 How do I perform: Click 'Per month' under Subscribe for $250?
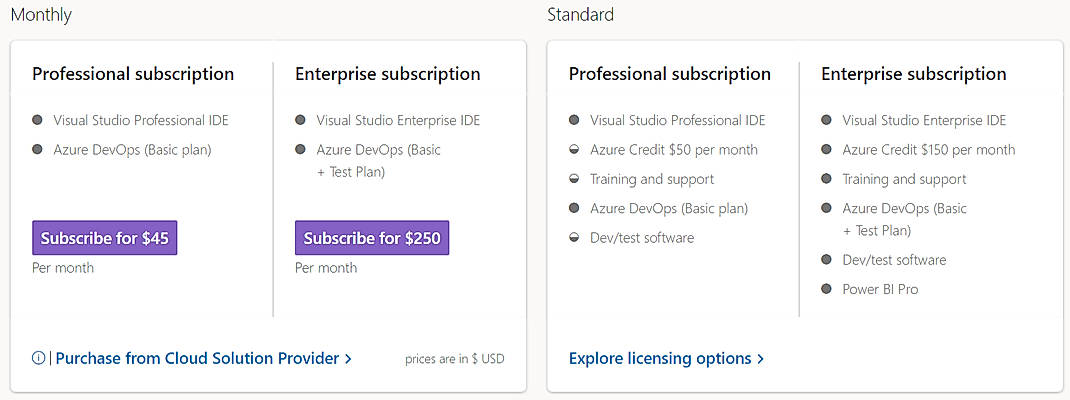[x=326, y=268]
